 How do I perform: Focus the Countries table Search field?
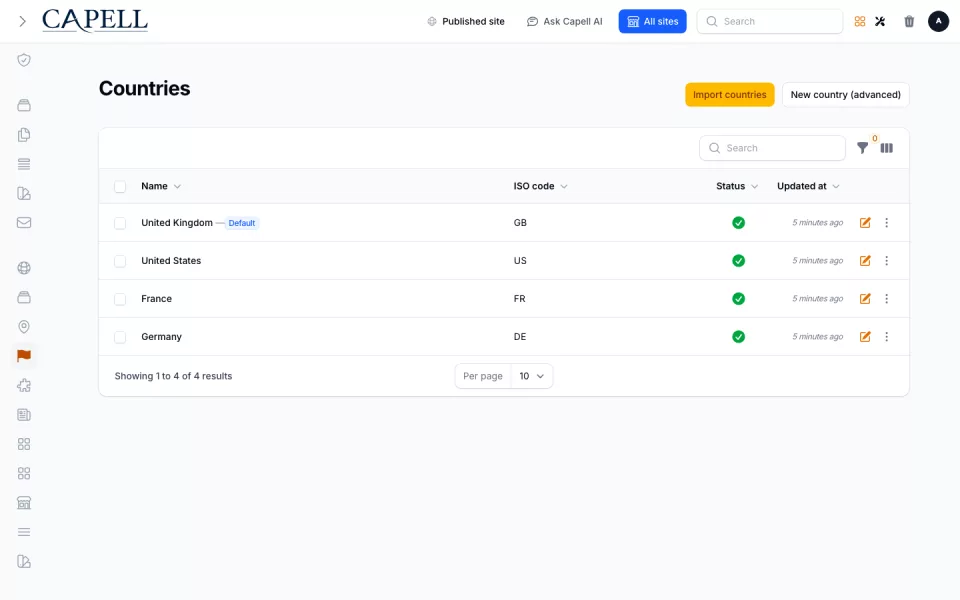[x=772, y=148]
